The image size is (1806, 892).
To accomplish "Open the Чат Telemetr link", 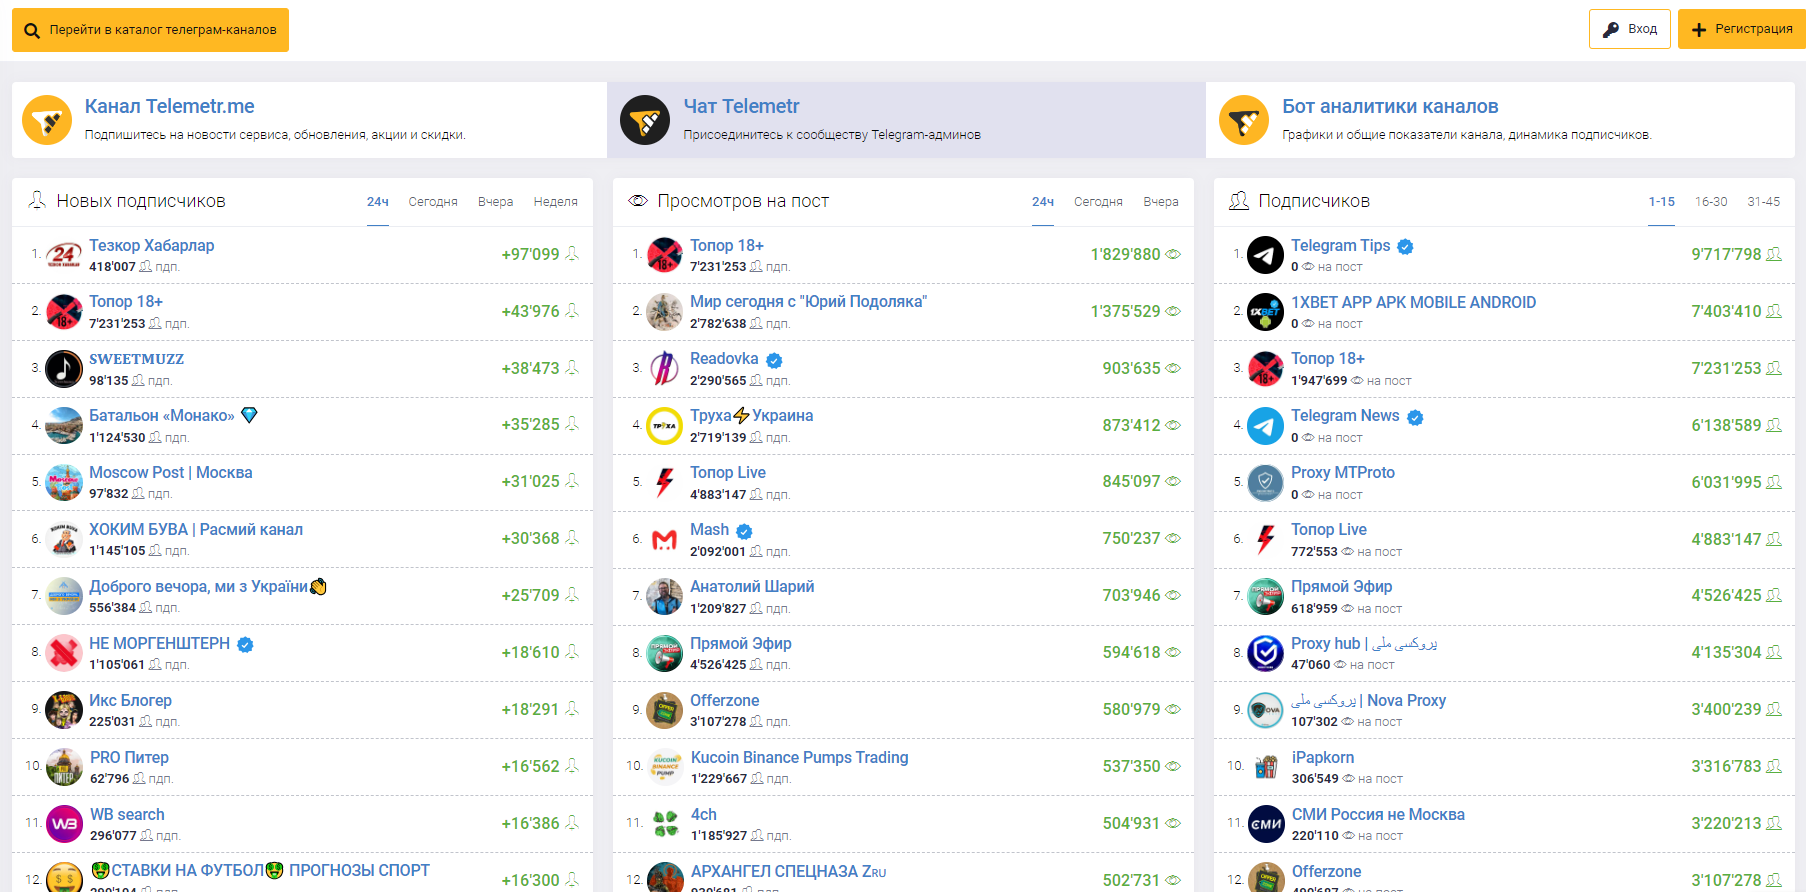I will pyautogui.click(x=741, y=106).
